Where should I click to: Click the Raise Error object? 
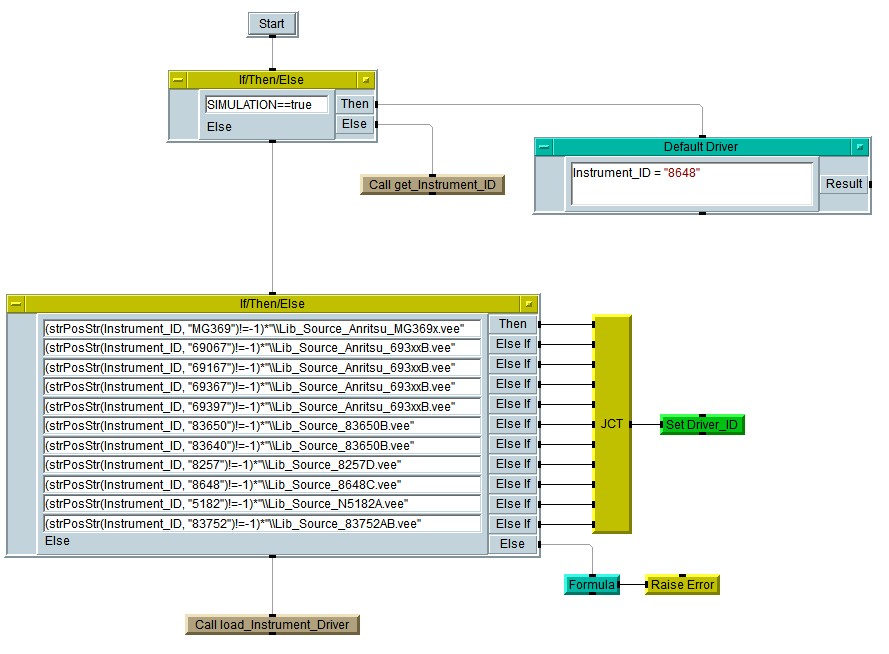click(682, 584)
